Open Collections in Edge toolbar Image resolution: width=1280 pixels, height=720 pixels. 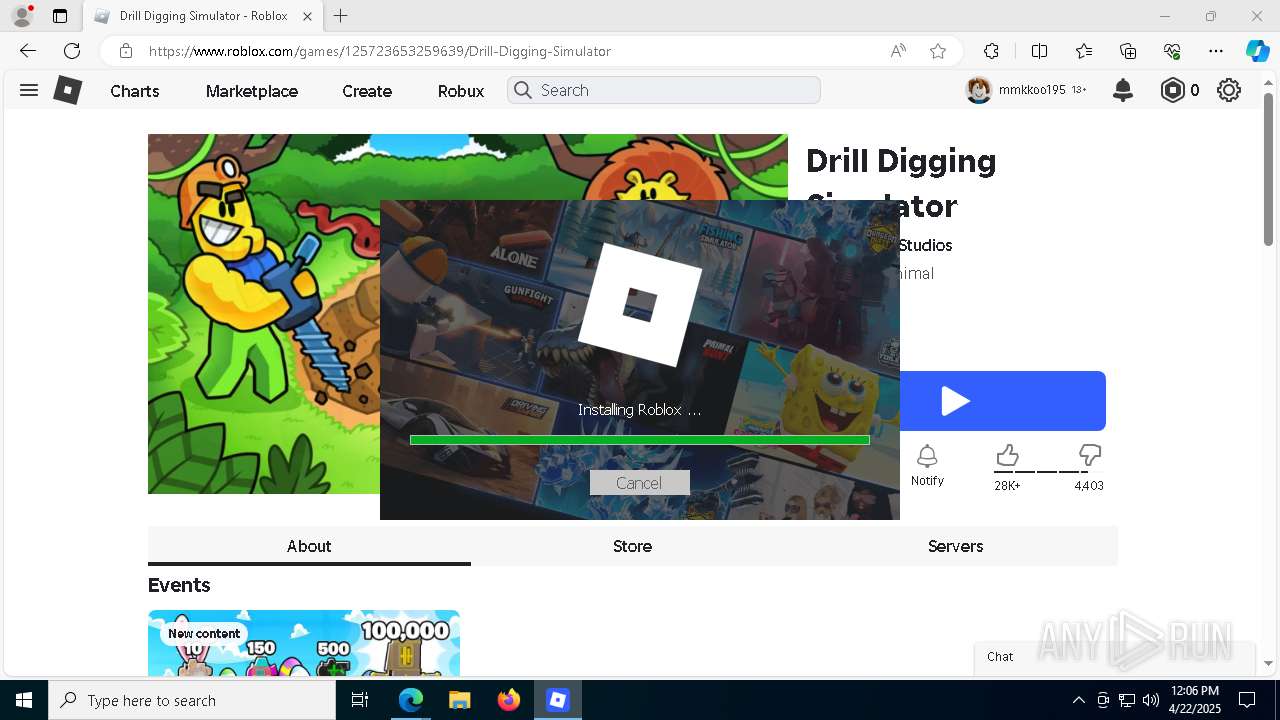pos(1128,51)
